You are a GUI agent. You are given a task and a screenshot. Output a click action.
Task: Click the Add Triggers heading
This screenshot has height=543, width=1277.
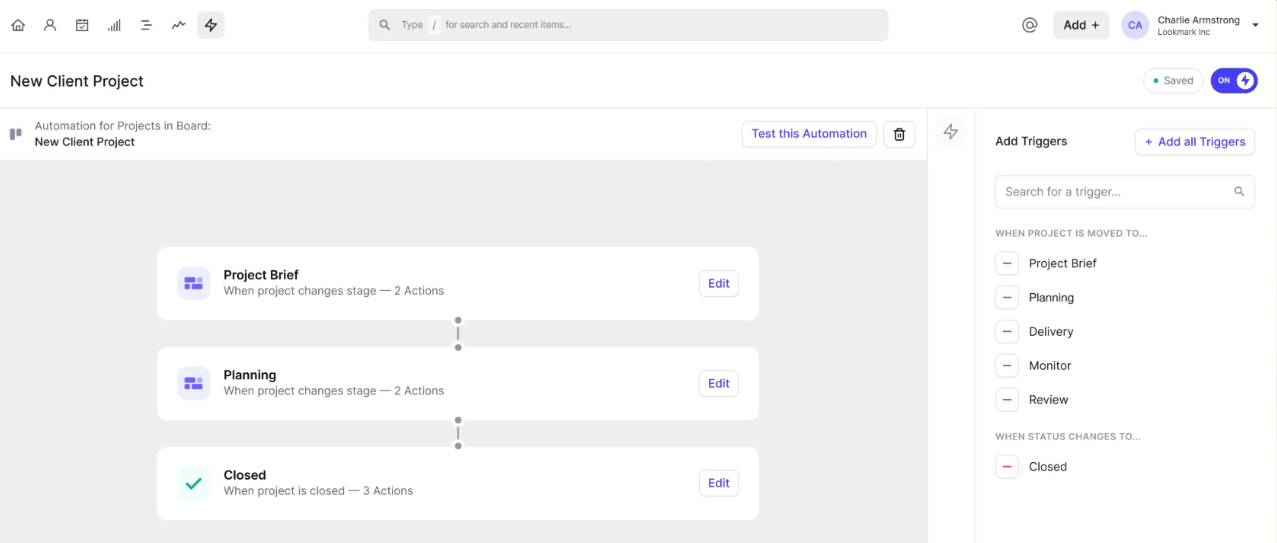[x=1031, y=141]
